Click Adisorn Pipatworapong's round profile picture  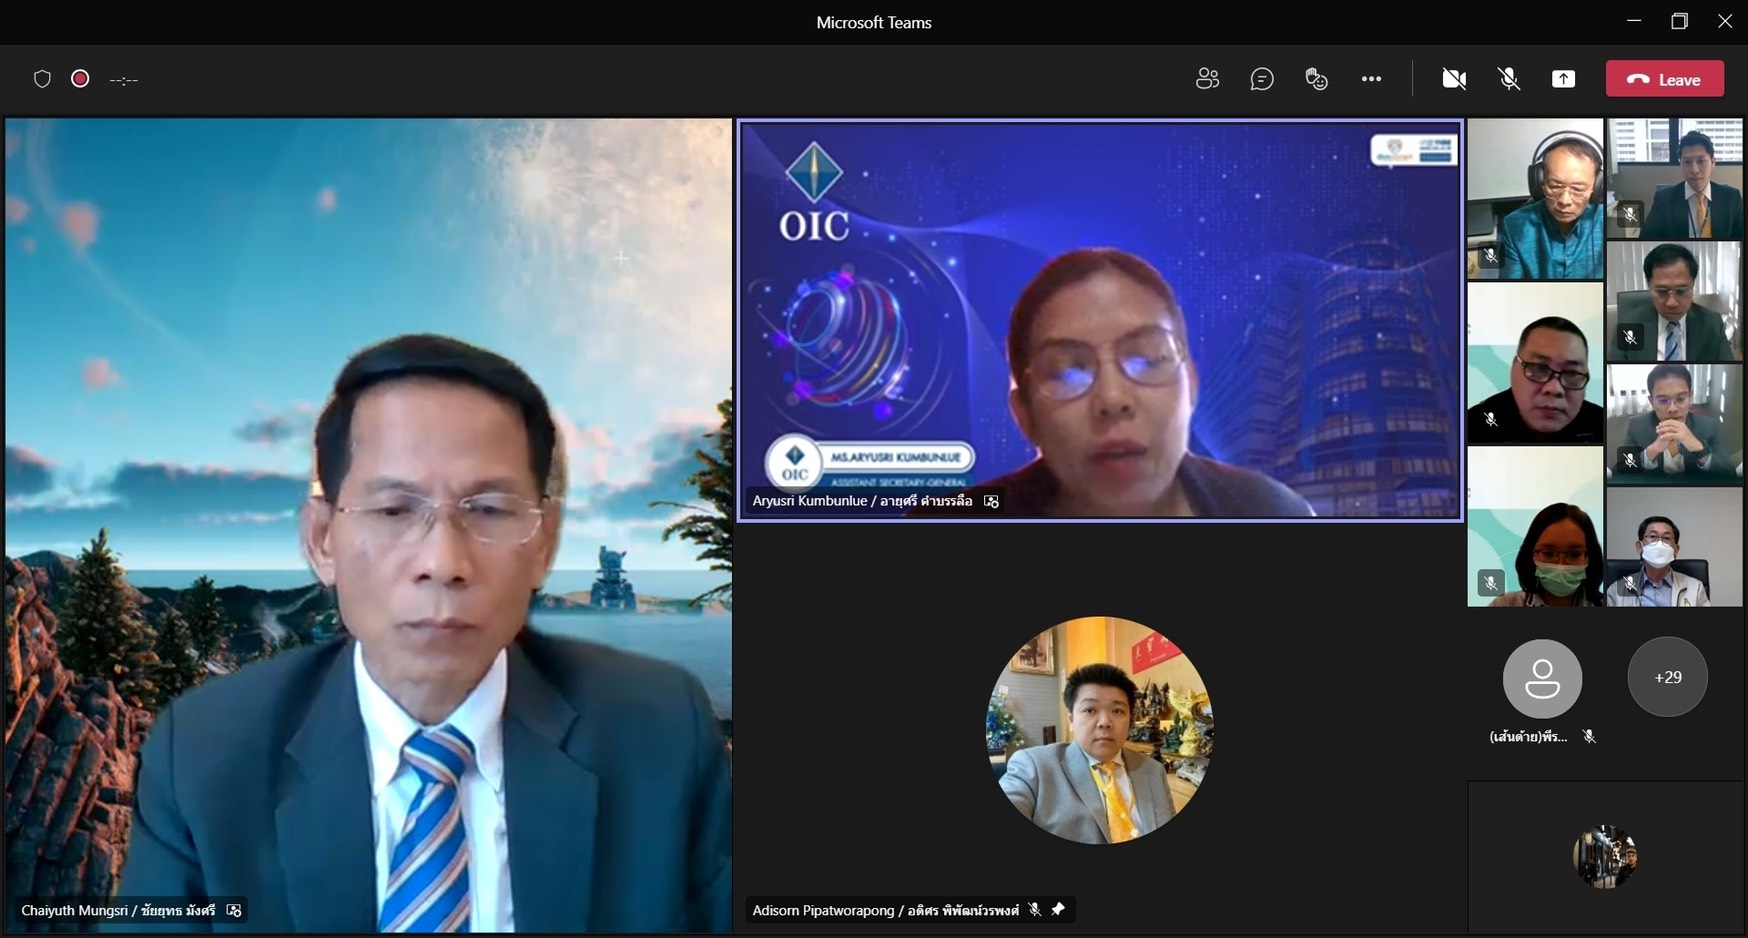(x=1099, y=730)
